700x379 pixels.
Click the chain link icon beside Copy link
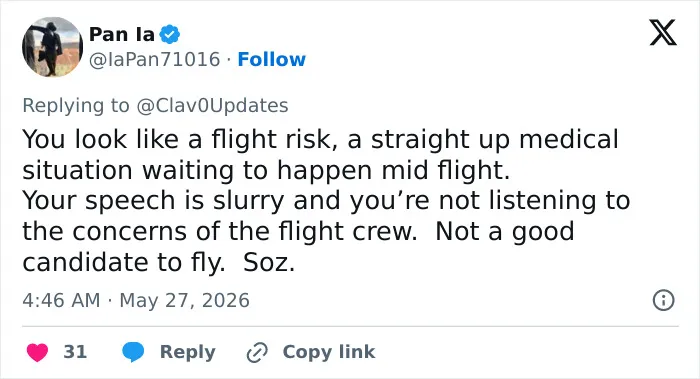coord(257,352)
